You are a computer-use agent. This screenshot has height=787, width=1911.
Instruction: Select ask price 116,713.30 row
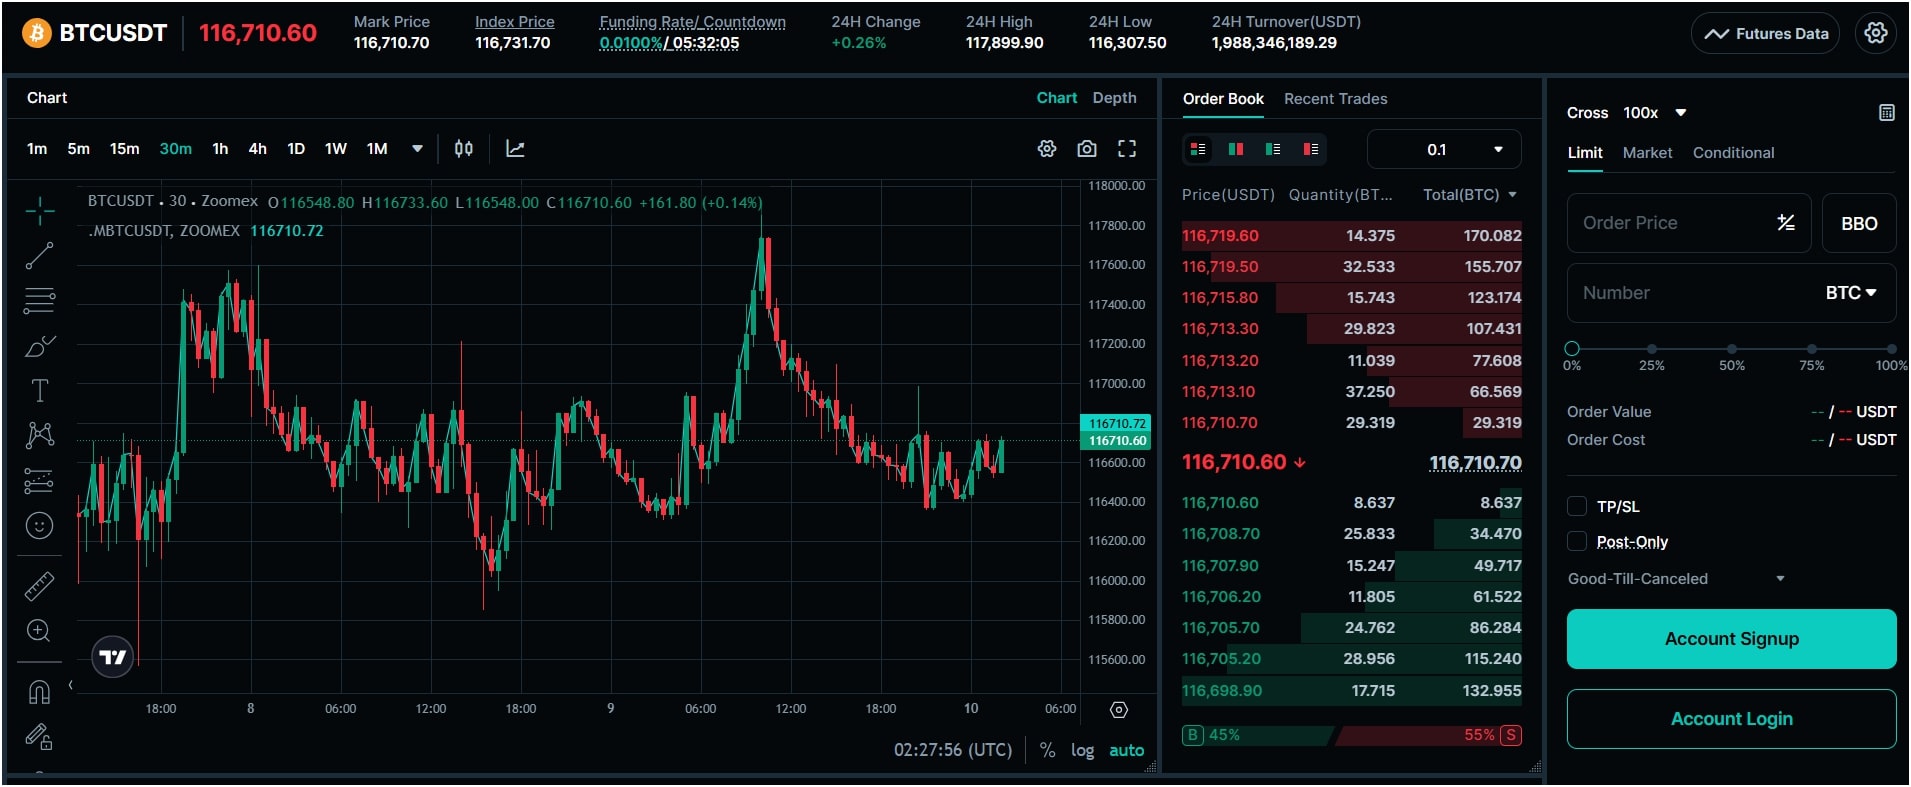click(1351, 329)
